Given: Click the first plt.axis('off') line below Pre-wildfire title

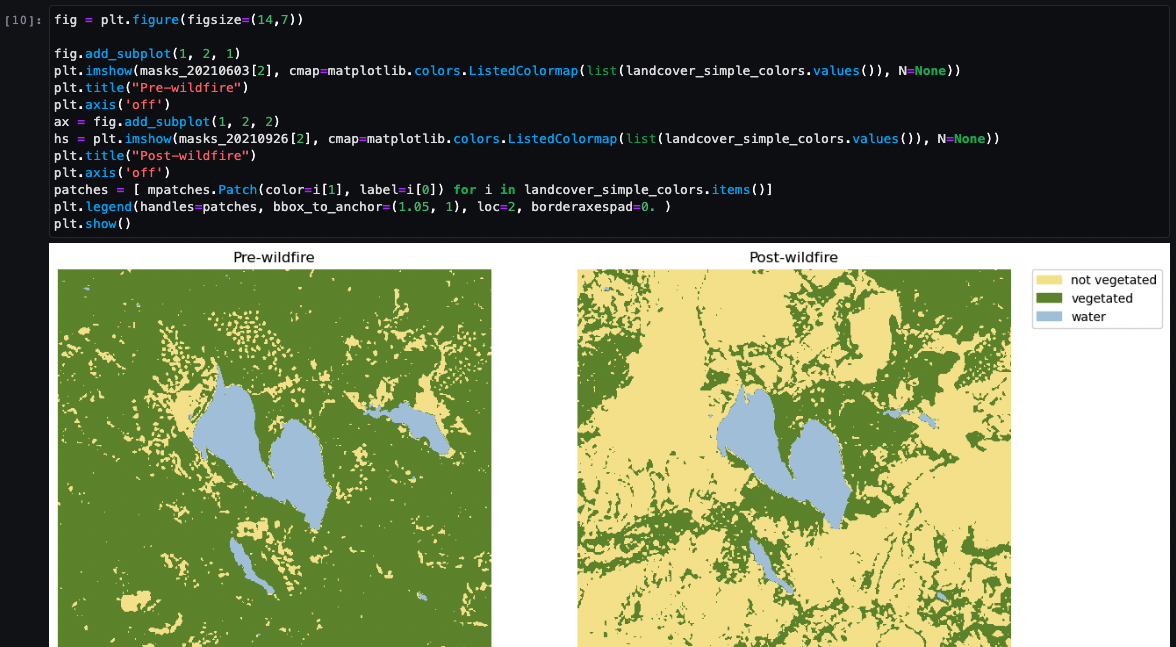Looking at the screenshot, I should tap(112, 105).
